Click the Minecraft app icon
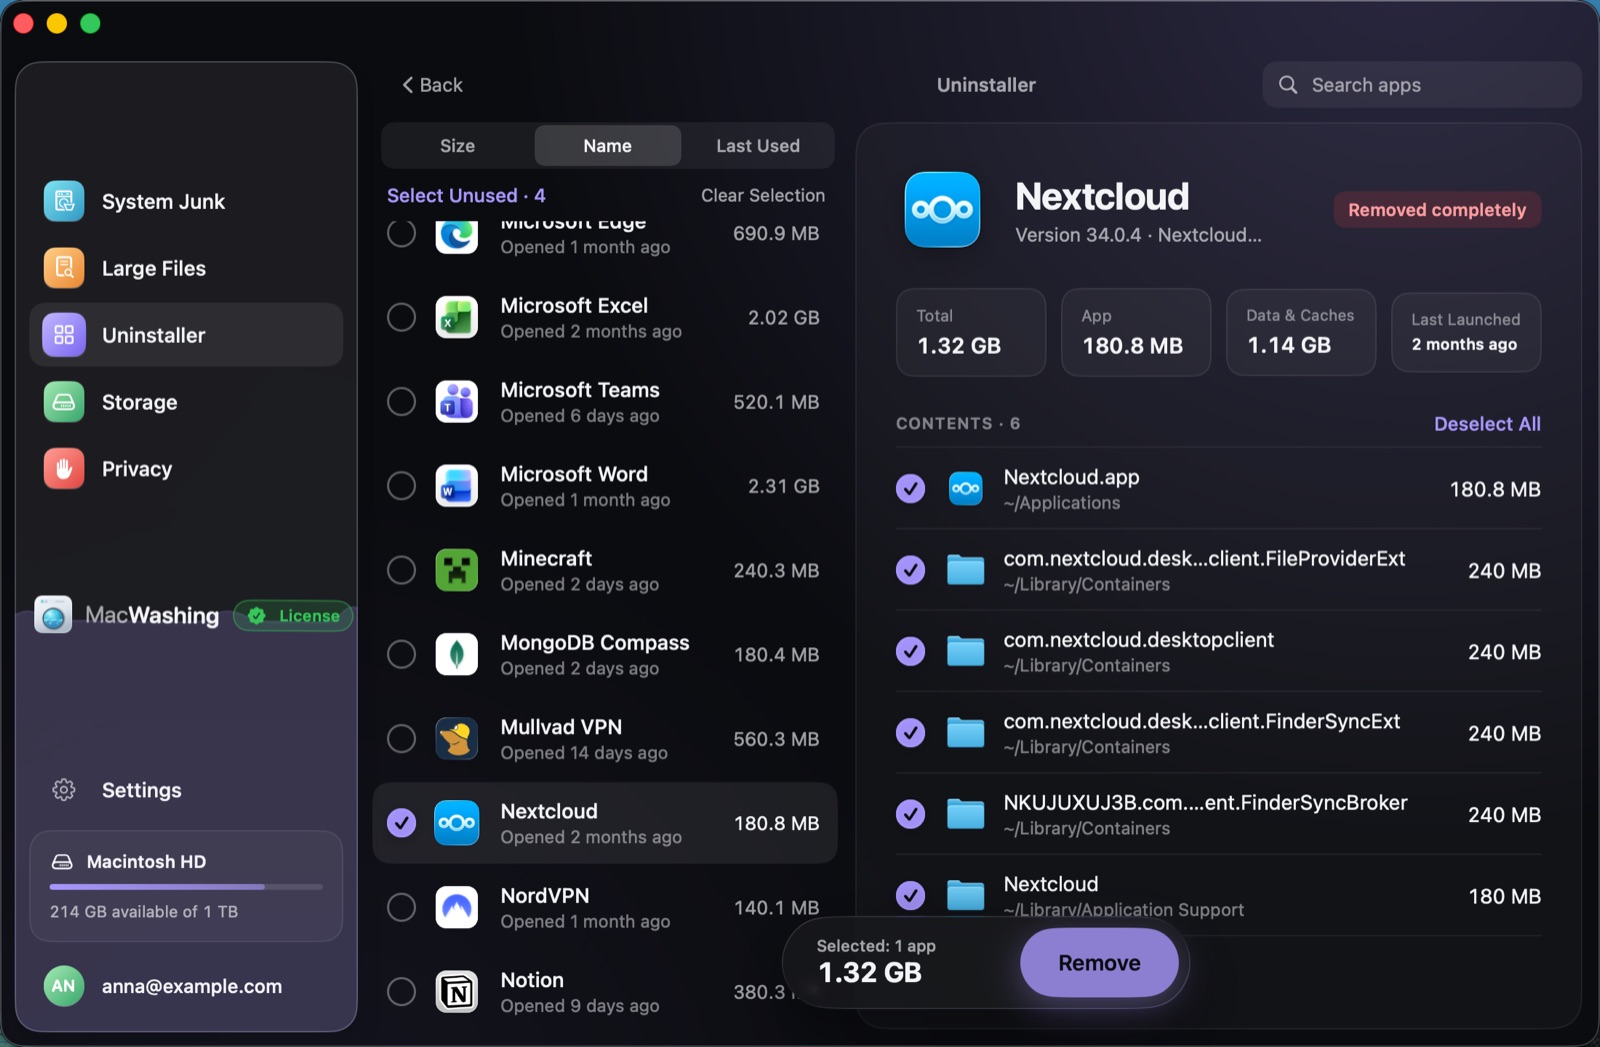The width and height of the screenshot is (1600, 1047). 457,570
